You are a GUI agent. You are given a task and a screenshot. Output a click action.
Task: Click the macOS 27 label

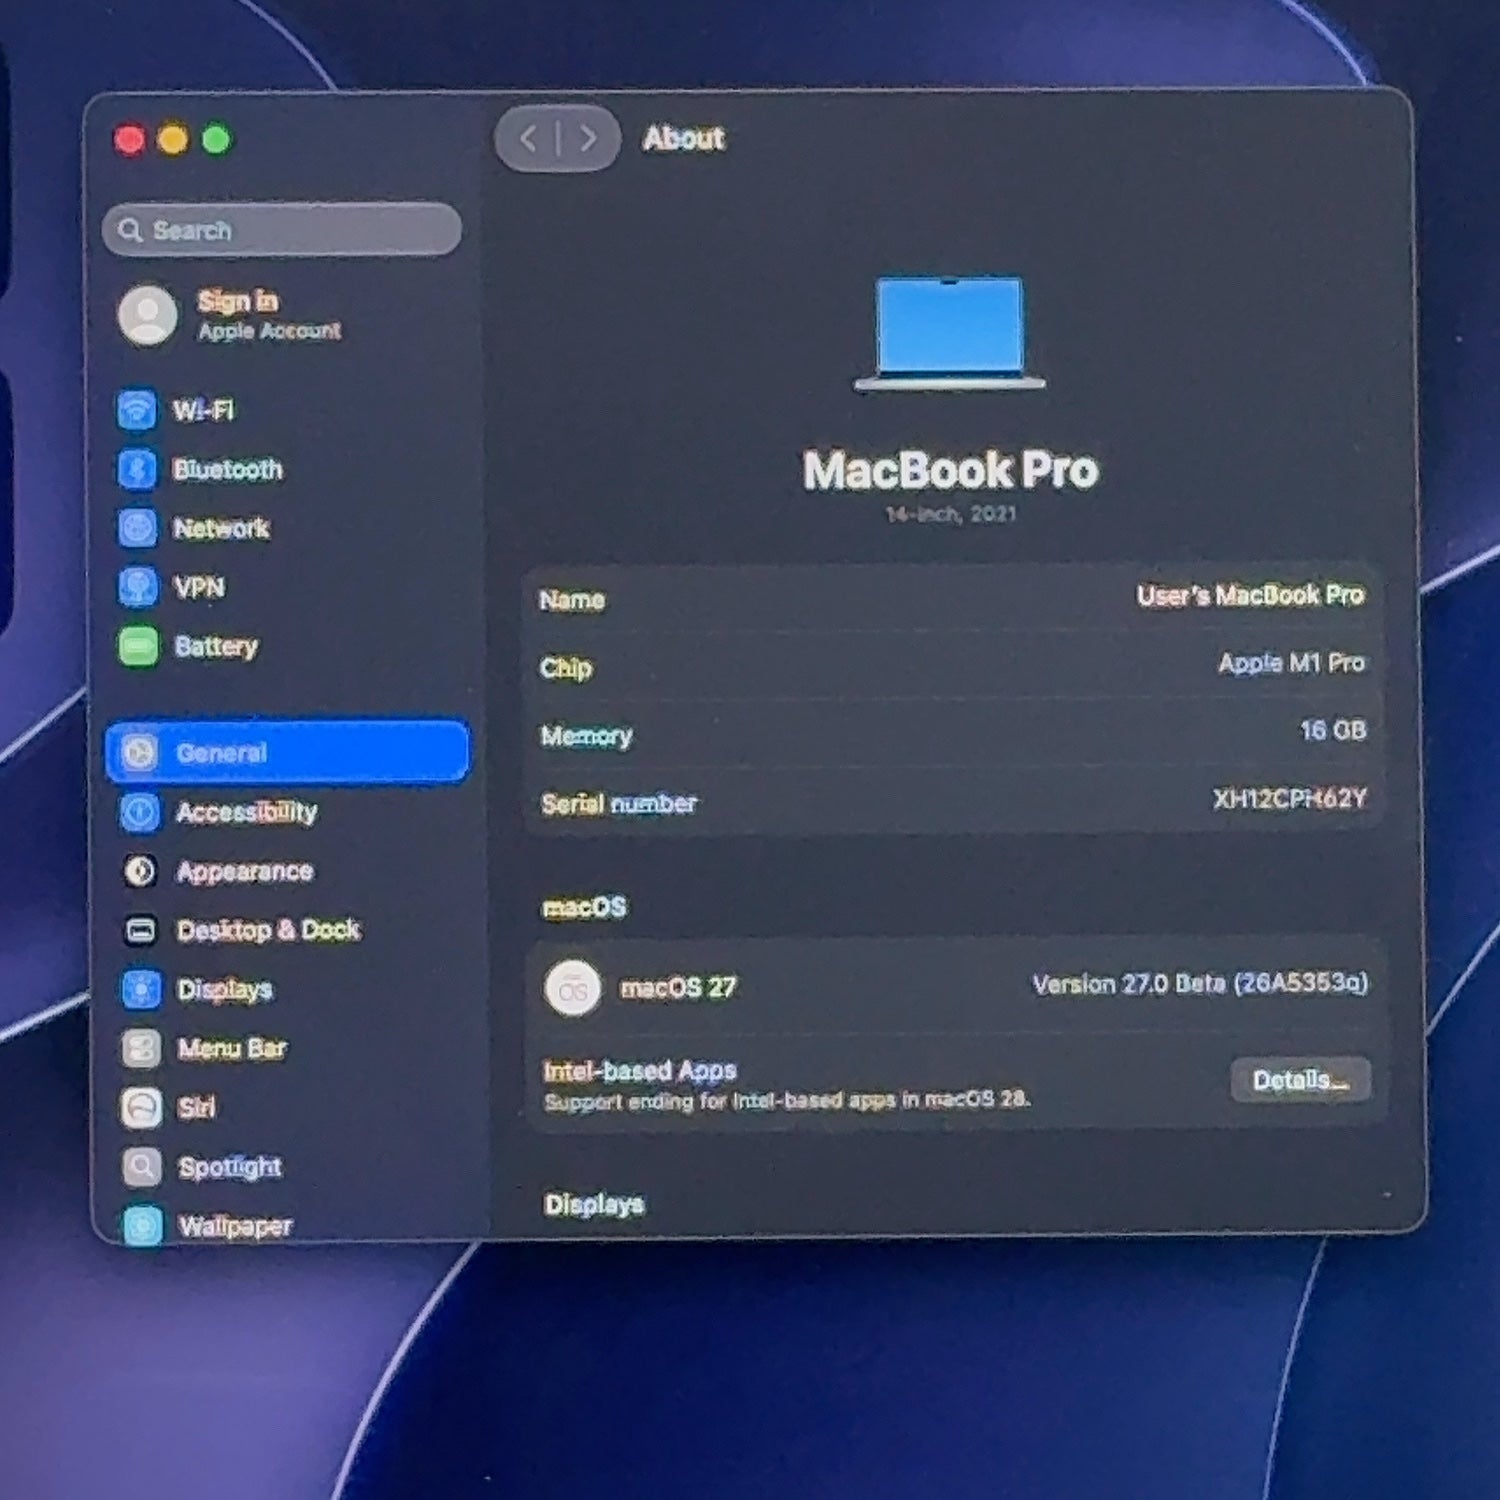pos(678,988)
